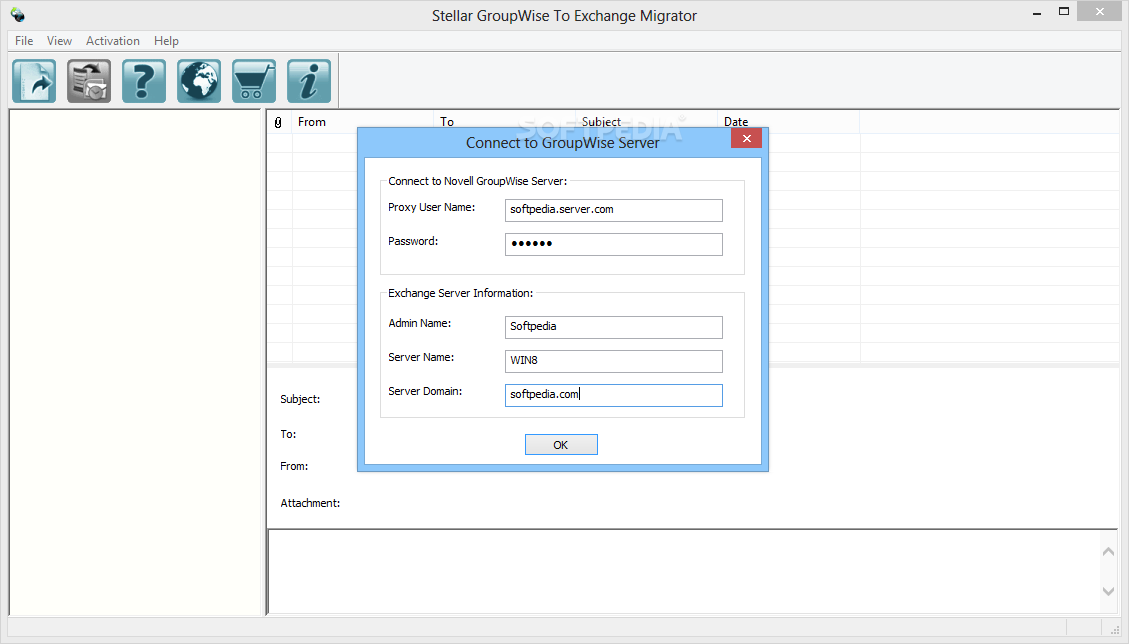Sort by the Date column header
1129x644 pixels.
point(788,122)
